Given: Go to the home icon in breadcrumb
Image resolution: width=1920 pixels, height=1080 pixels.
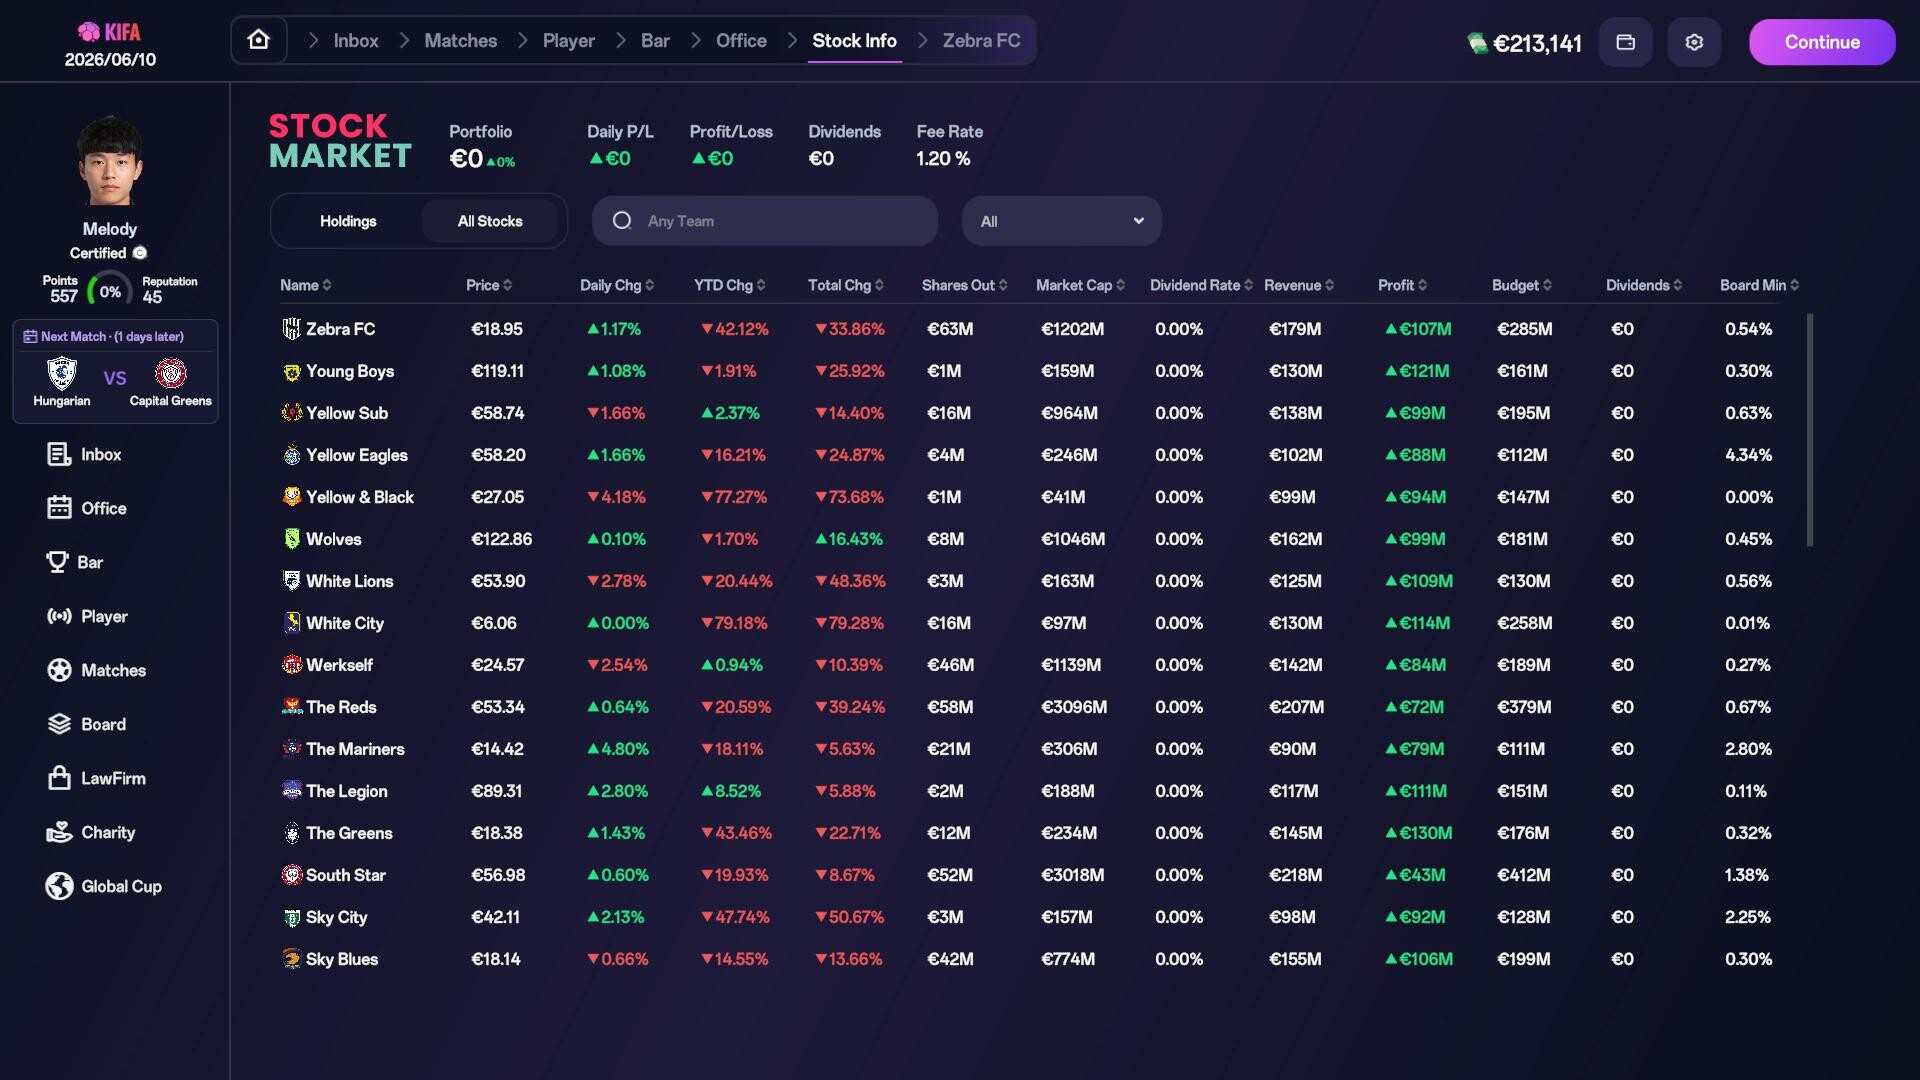Looking at the screenshot, I should coord(259,41).
